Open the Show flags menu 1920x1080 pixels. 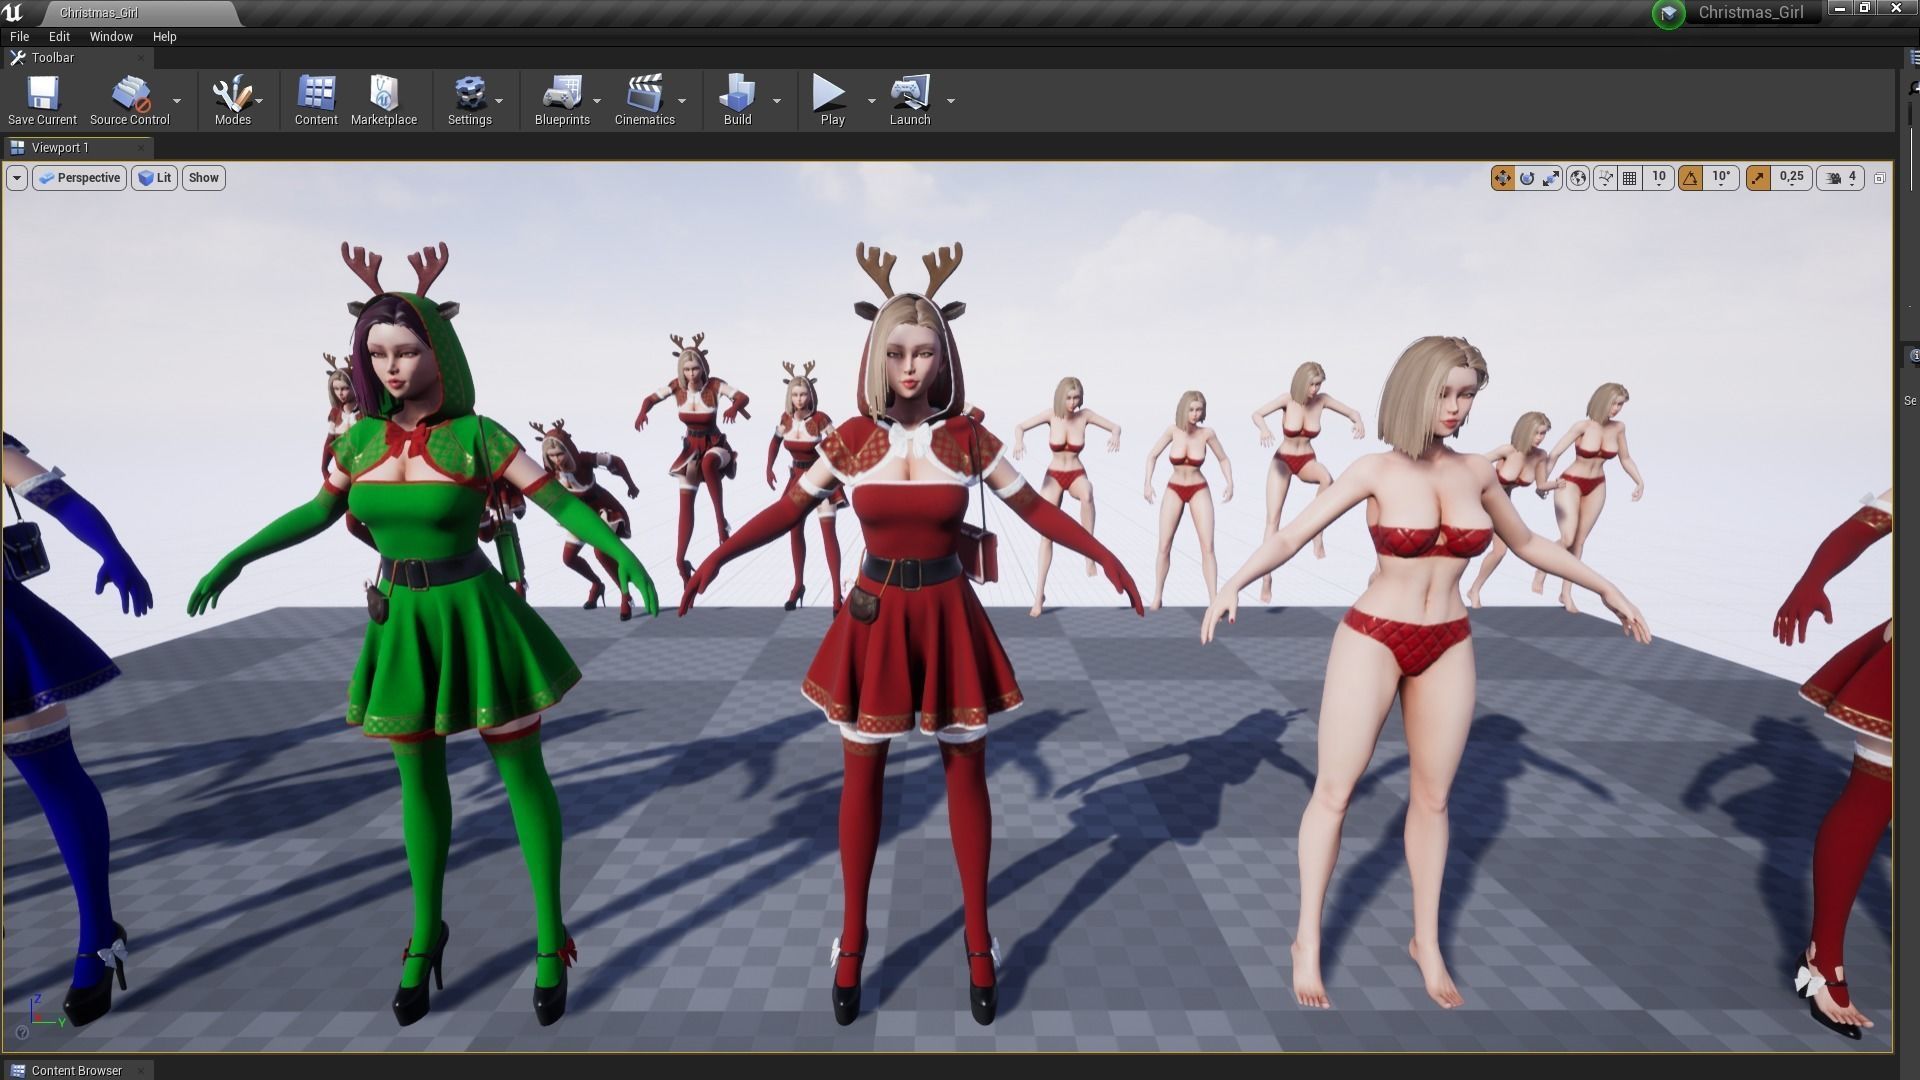point(203,178)
